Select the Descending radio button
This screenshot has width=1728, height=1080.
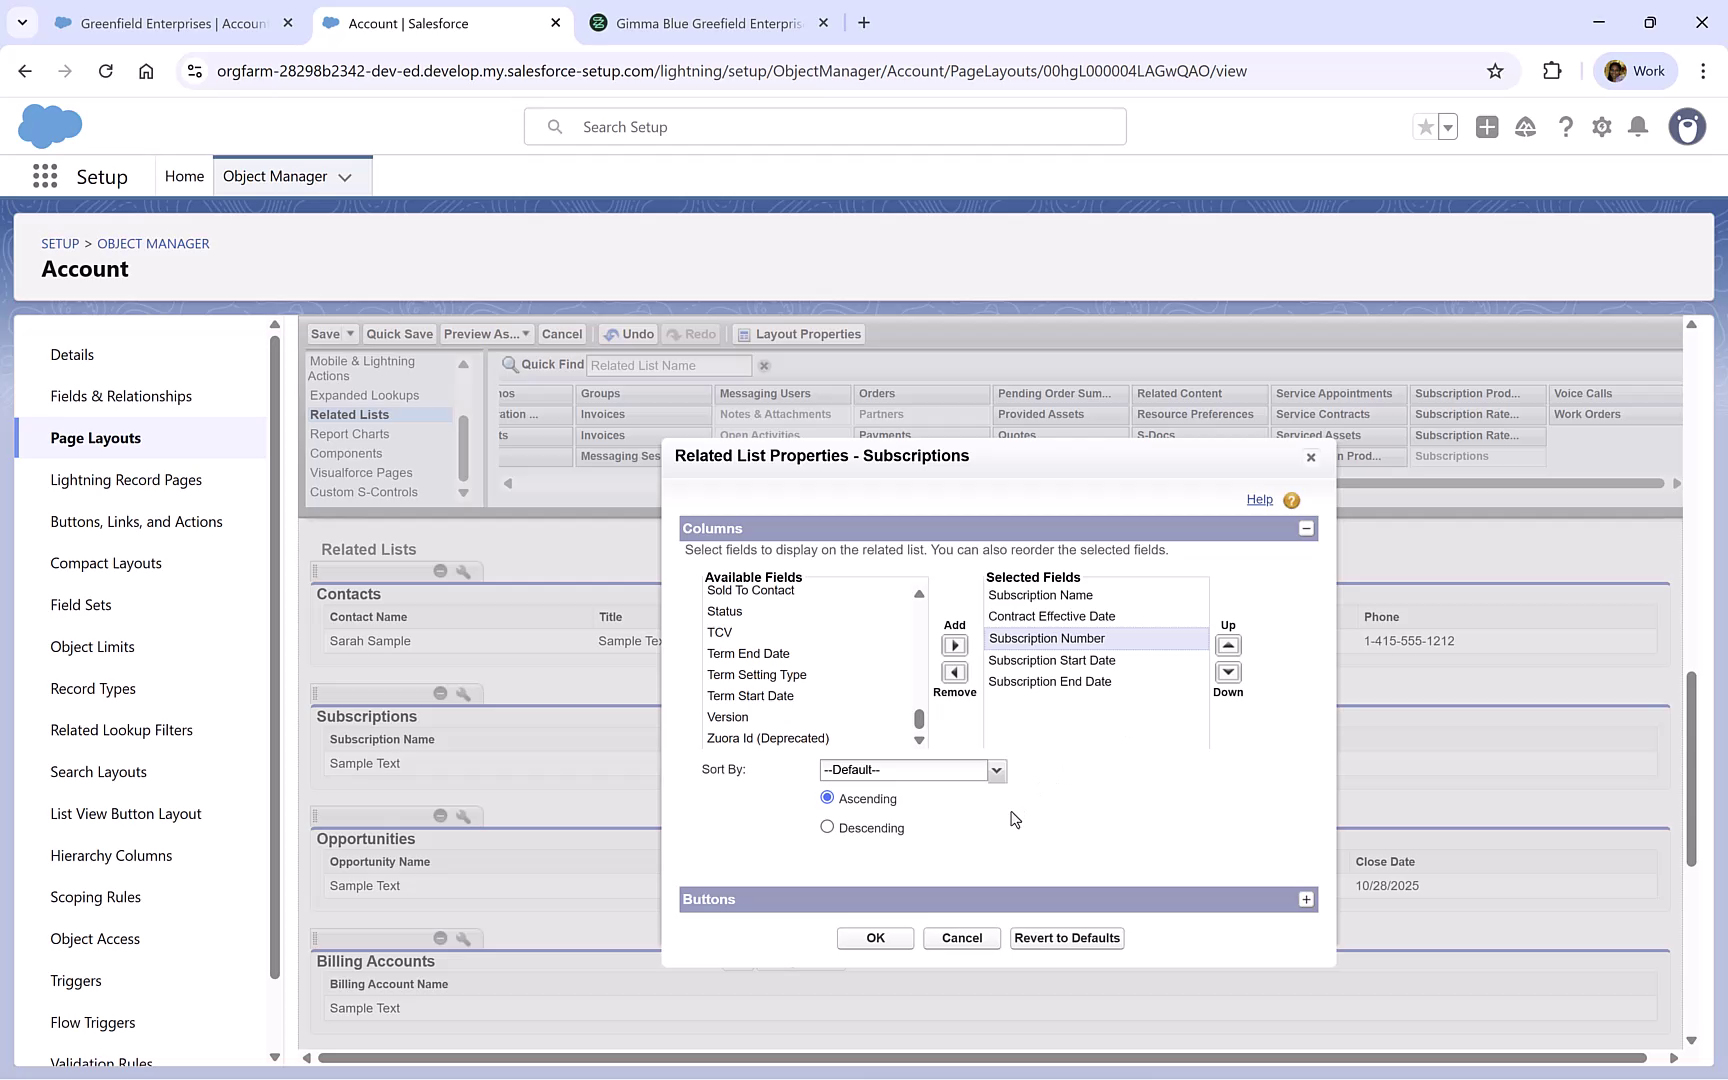tap(827, 826)
